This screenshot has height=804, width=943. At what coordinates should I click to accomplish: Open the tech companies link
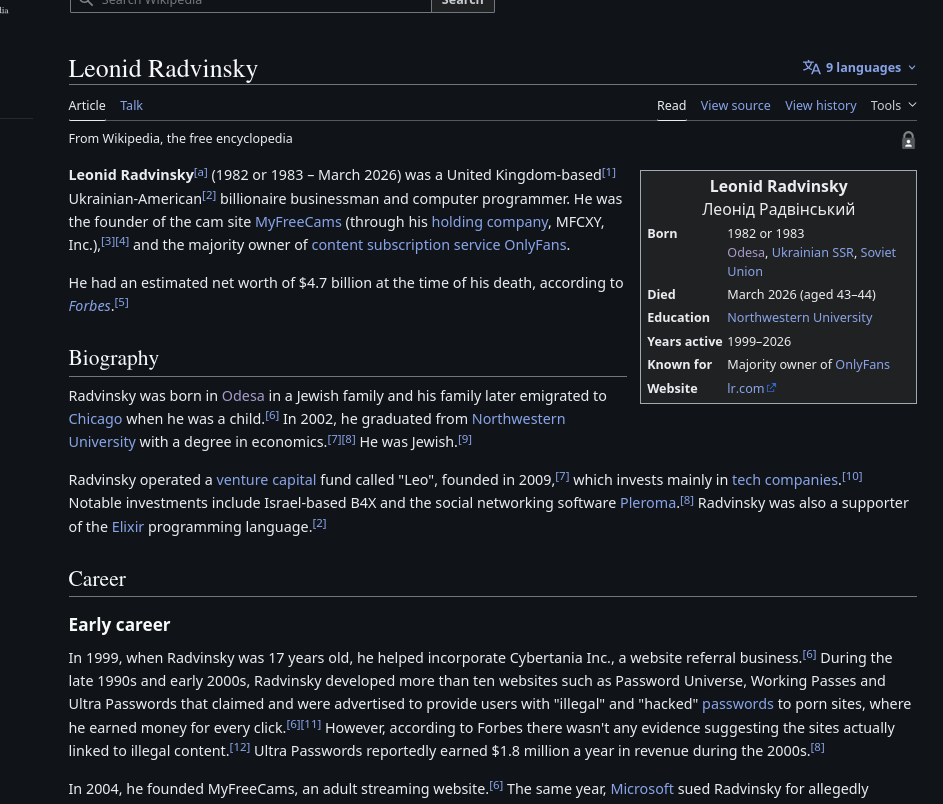785,480
